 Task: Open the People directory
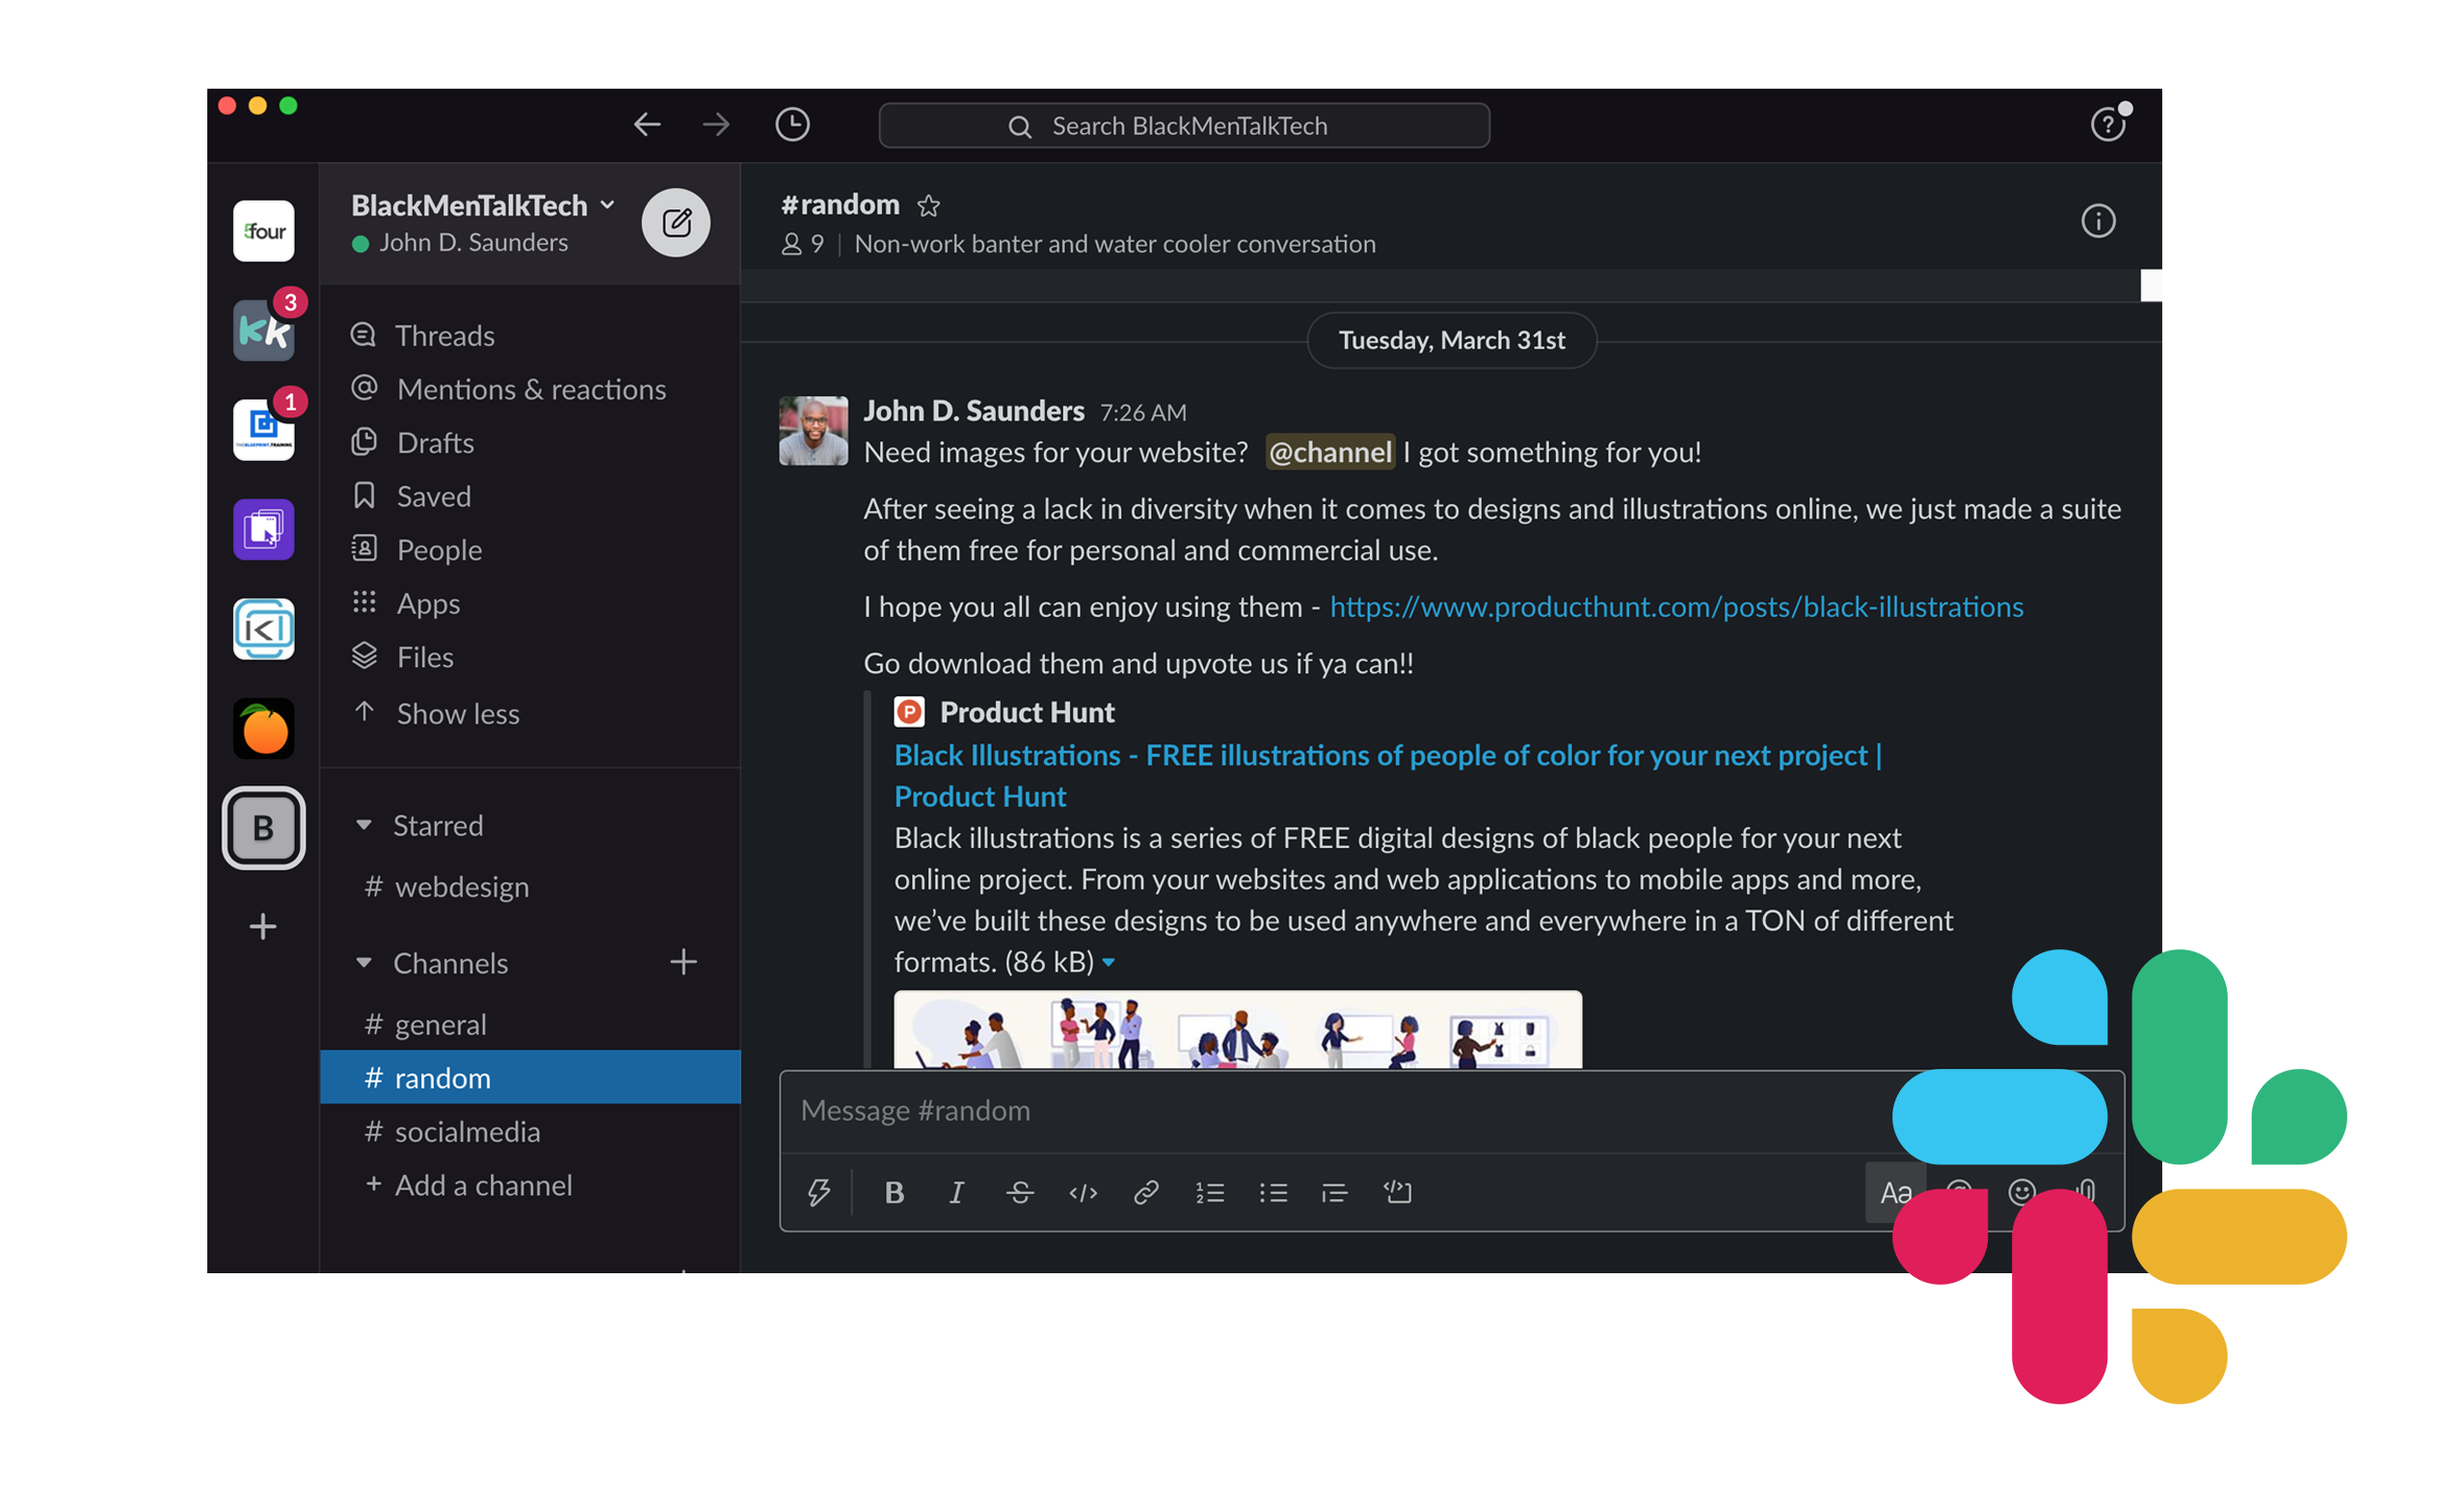point(530,550)
